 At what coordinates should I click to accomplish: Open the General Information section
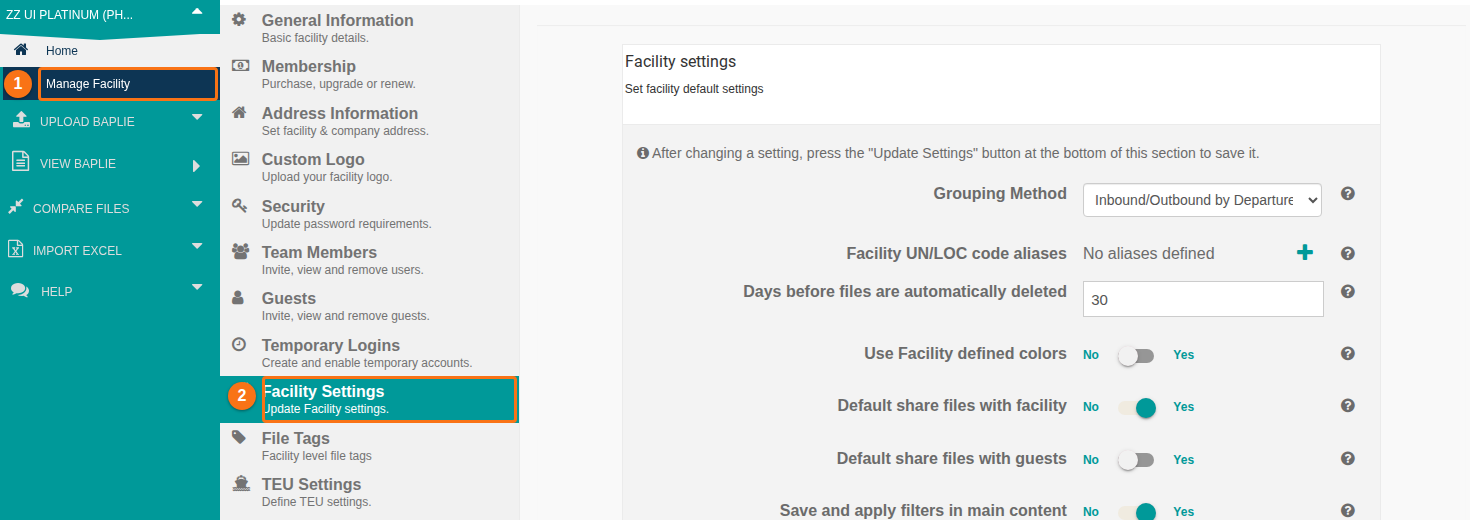(370, 27)
